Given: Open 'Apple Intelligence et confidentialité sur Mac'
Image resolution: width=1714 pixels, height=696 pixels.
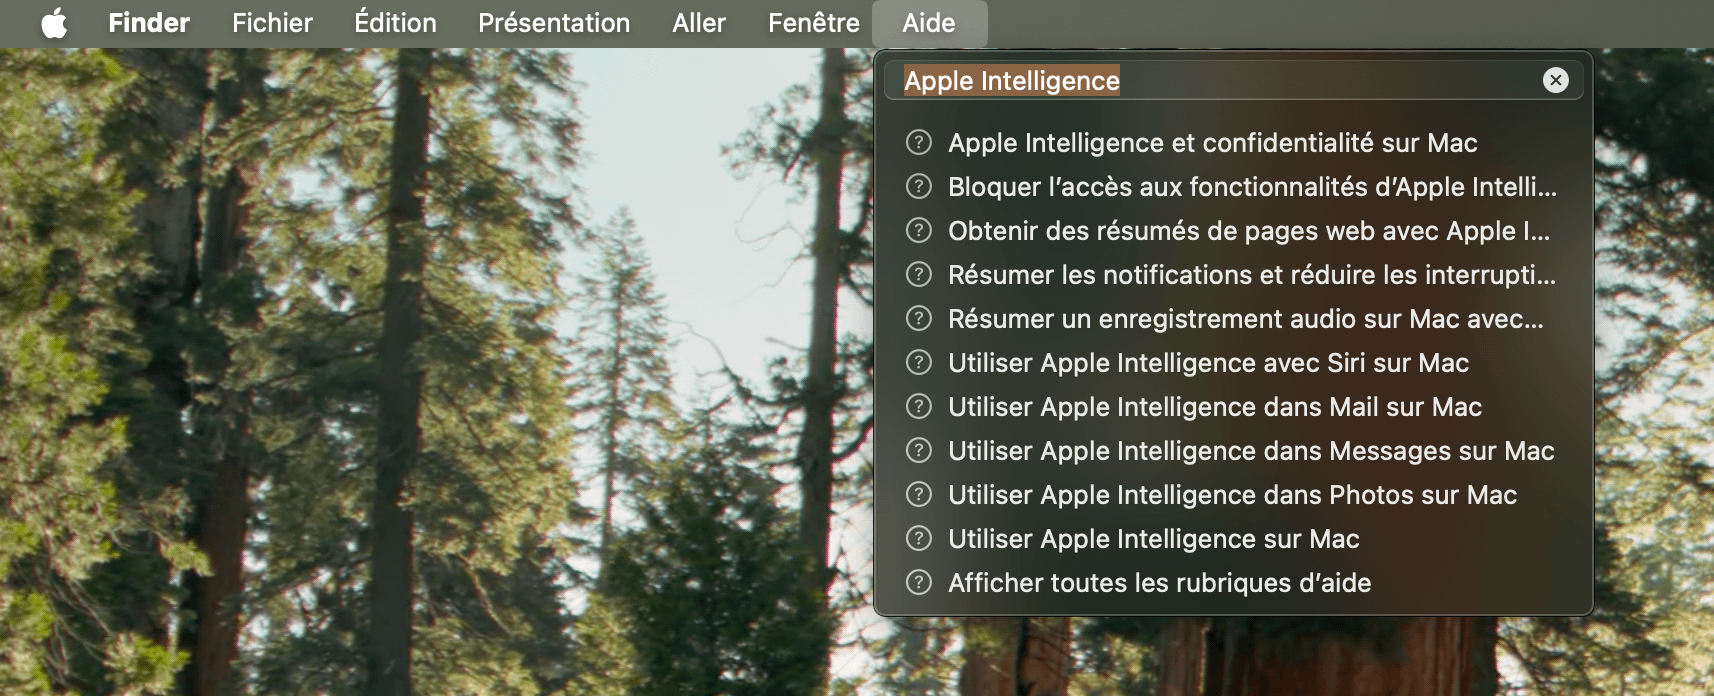Looking at the screenshot, I should [1232, 143].
